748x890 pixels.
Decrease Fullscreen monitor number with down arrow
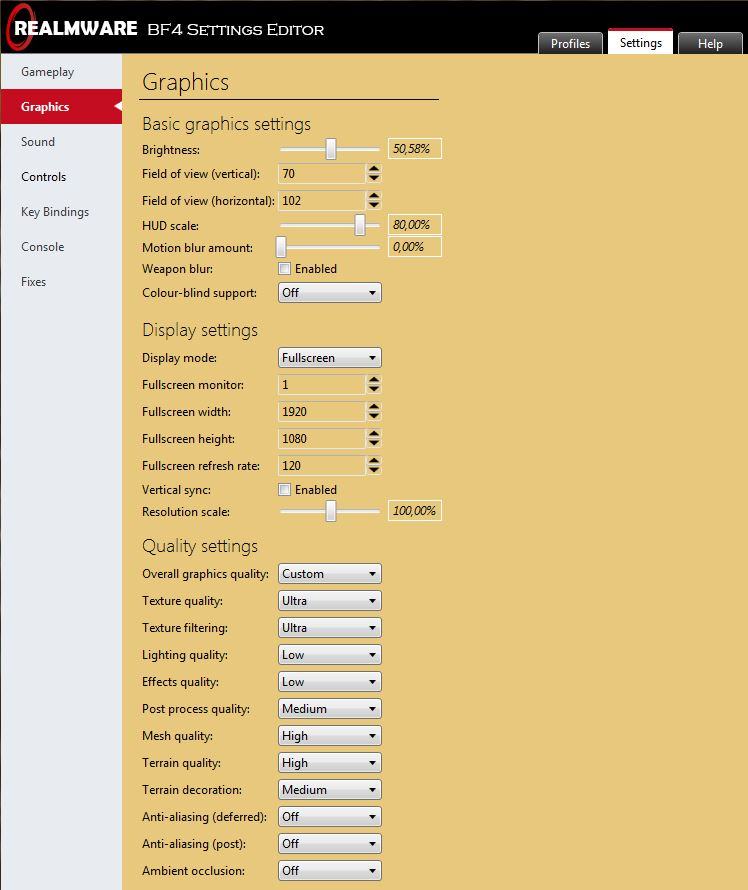click(373, 389)
